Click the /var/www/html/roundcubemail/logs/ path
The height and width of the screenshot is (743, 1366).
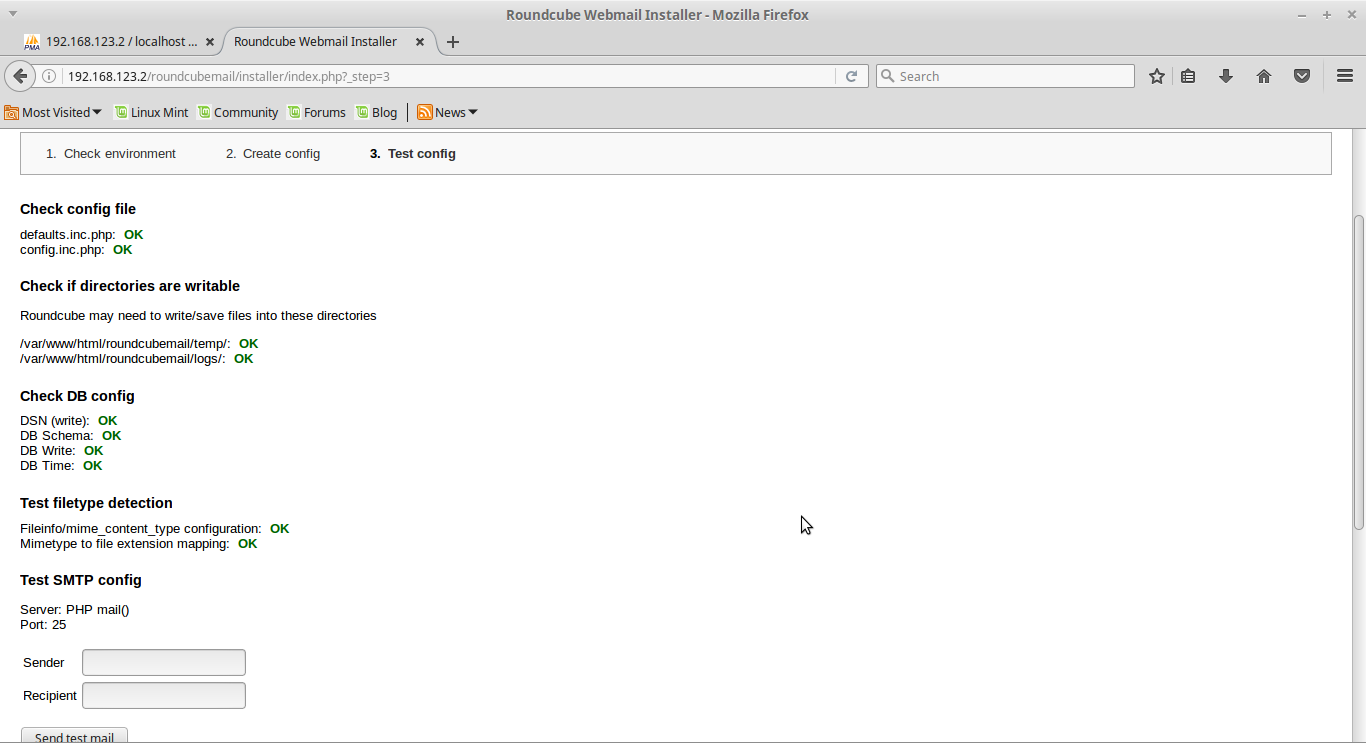pos(123,358)
